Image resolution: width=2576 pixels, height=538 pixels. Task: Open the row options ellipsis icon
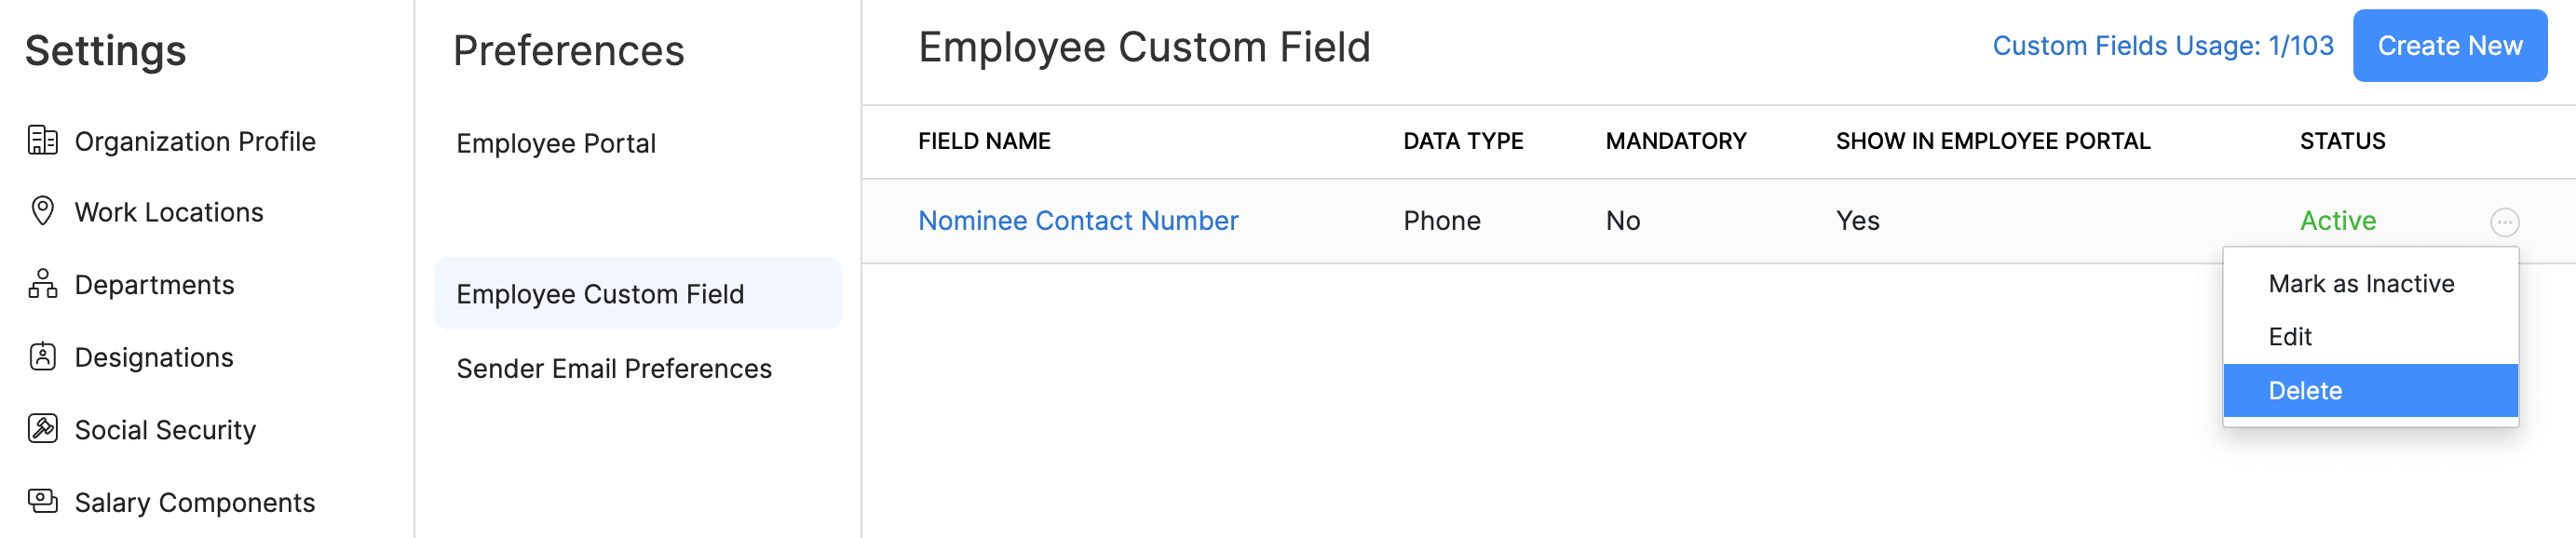2503,222
